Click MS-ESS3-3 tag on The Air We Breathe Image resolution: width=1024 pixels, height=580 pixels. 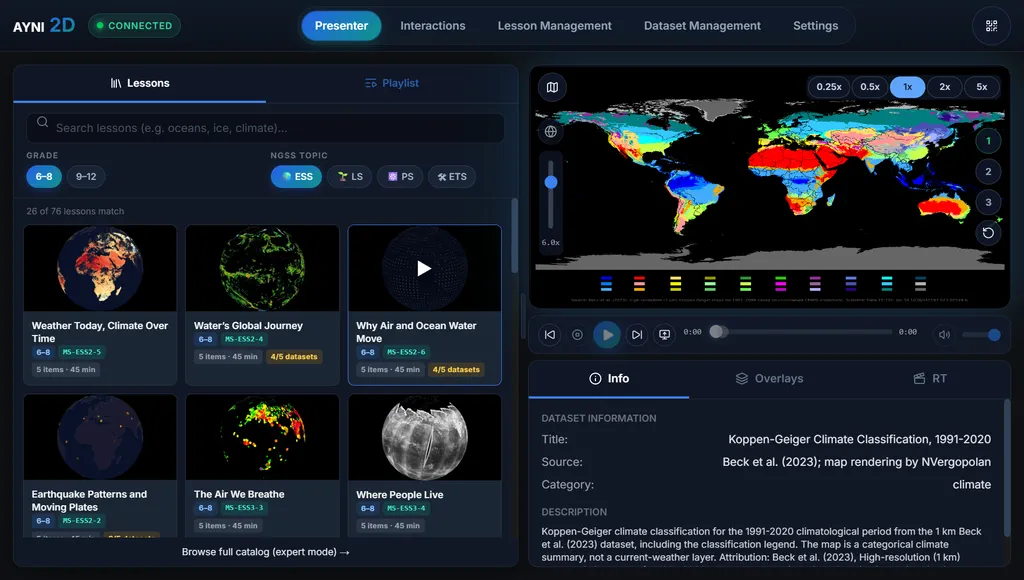[x=244, y=508]
